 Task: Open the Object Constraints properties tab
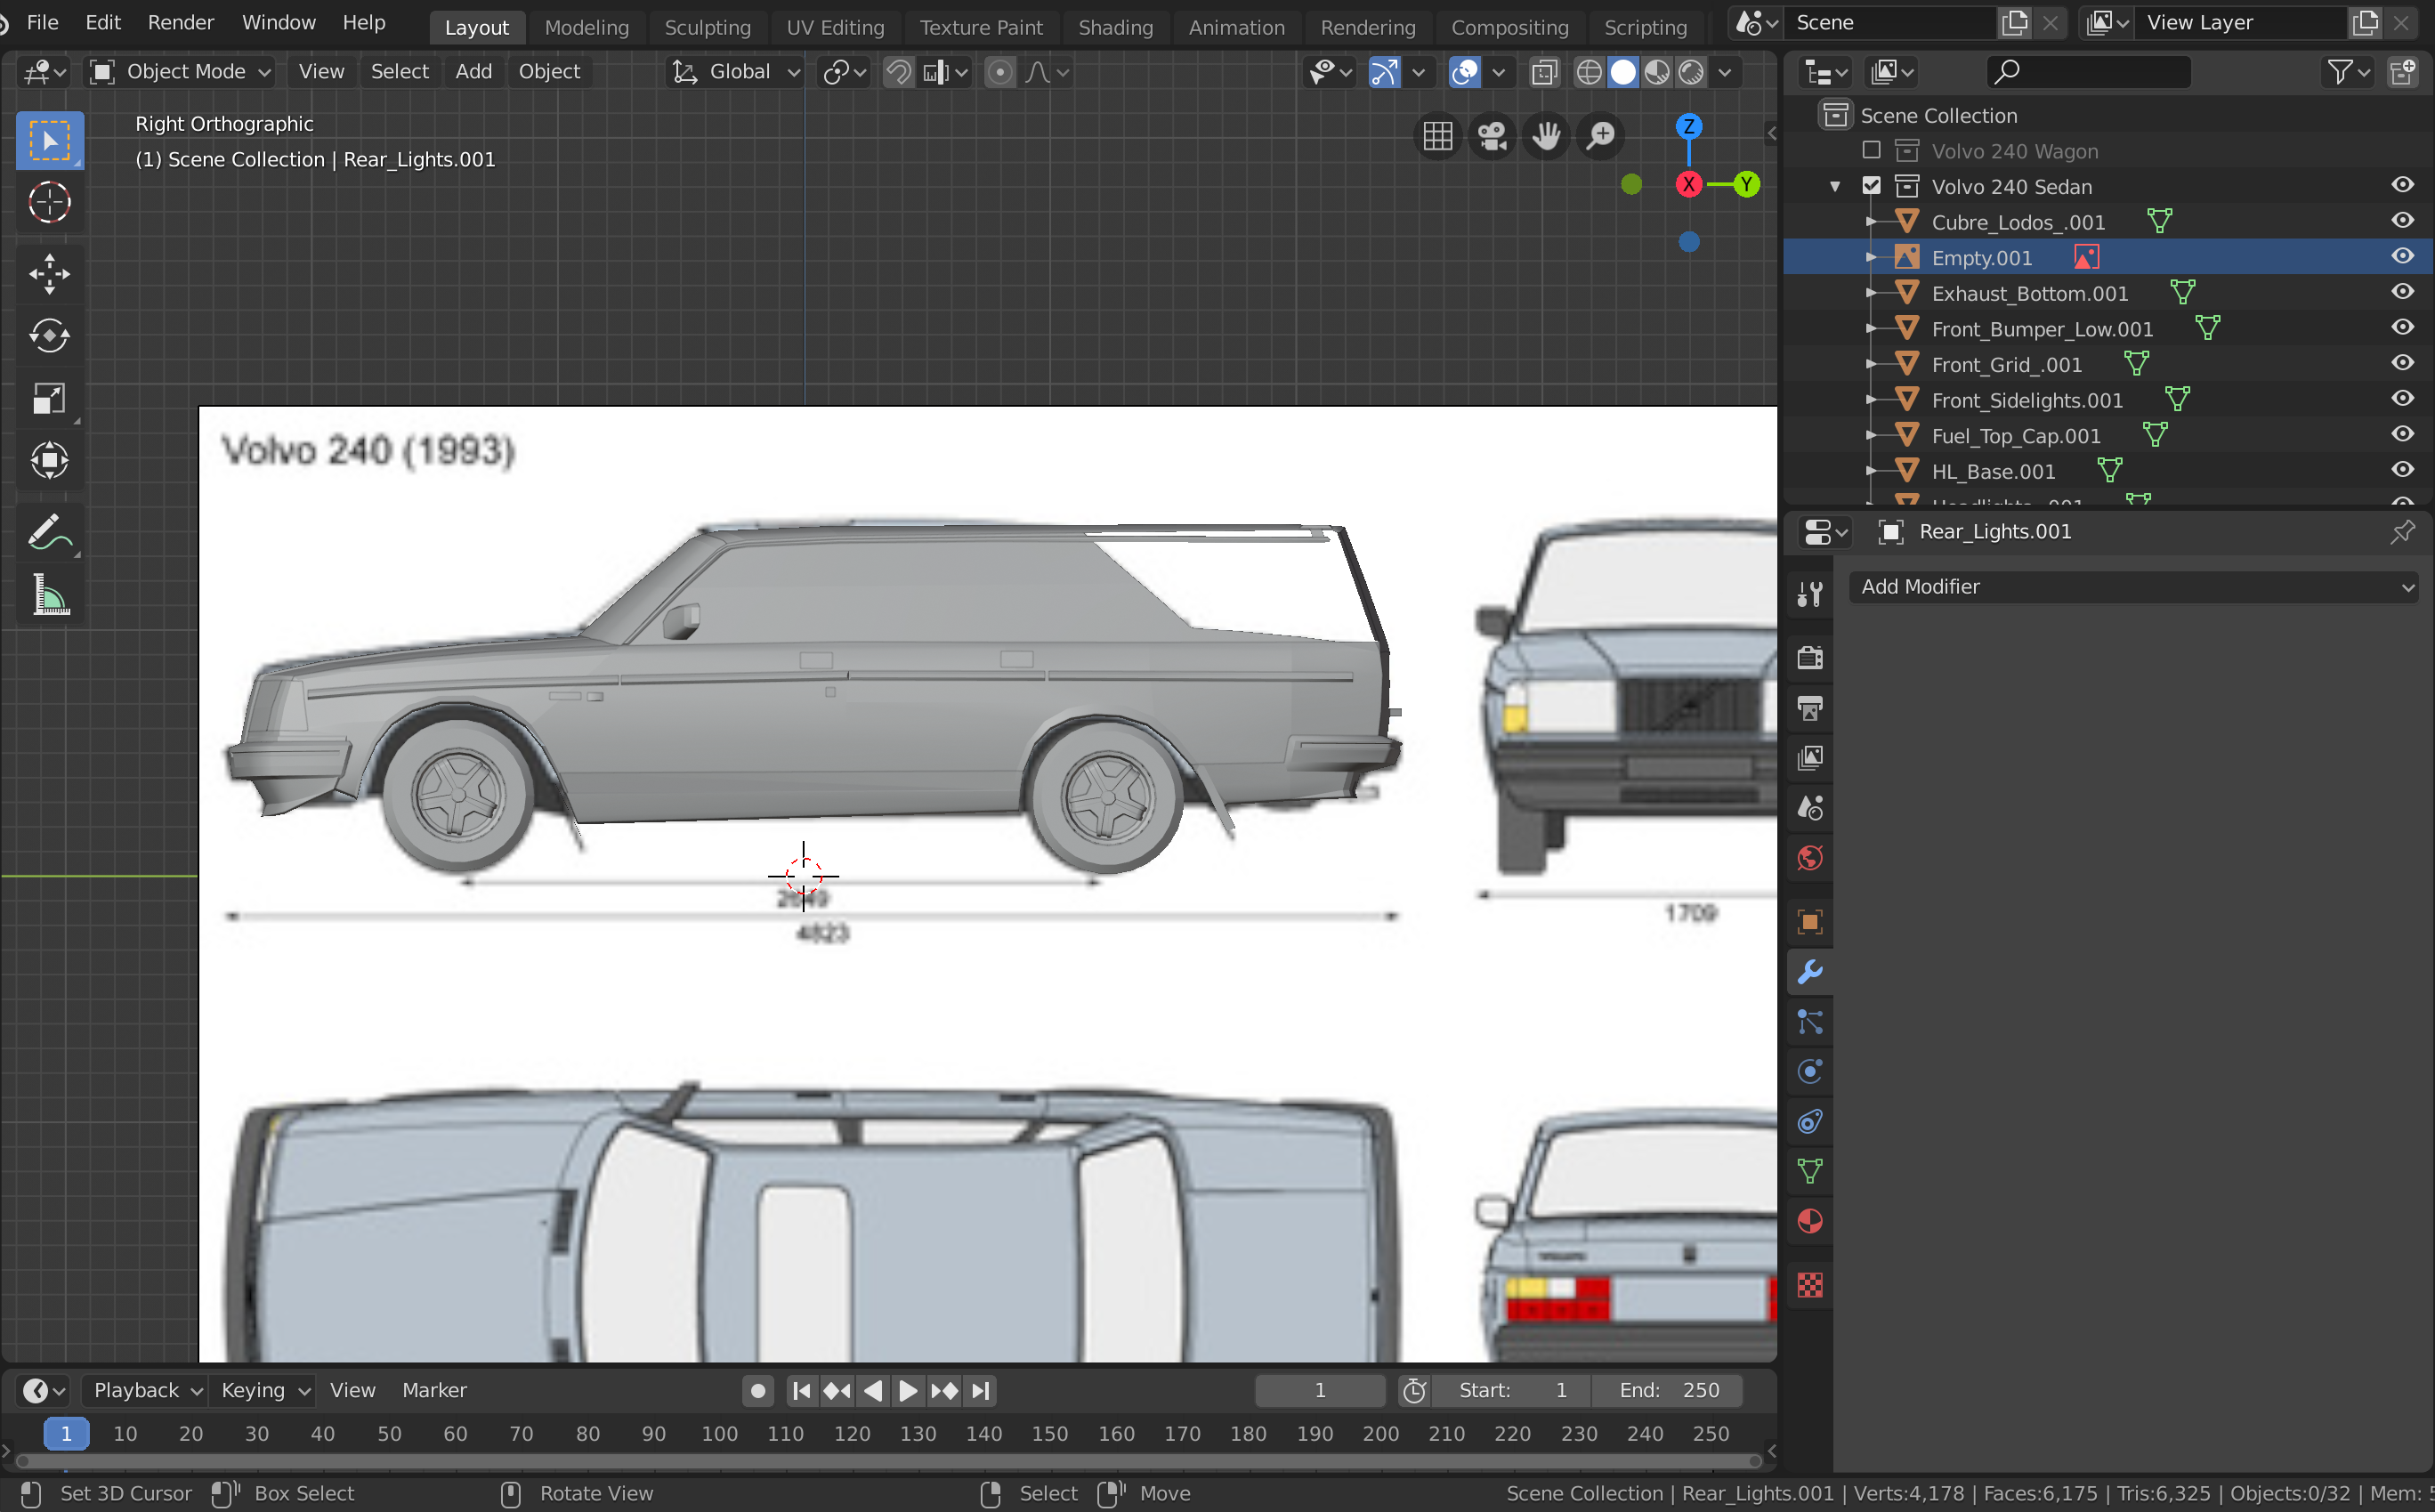click(1810, 1122)
